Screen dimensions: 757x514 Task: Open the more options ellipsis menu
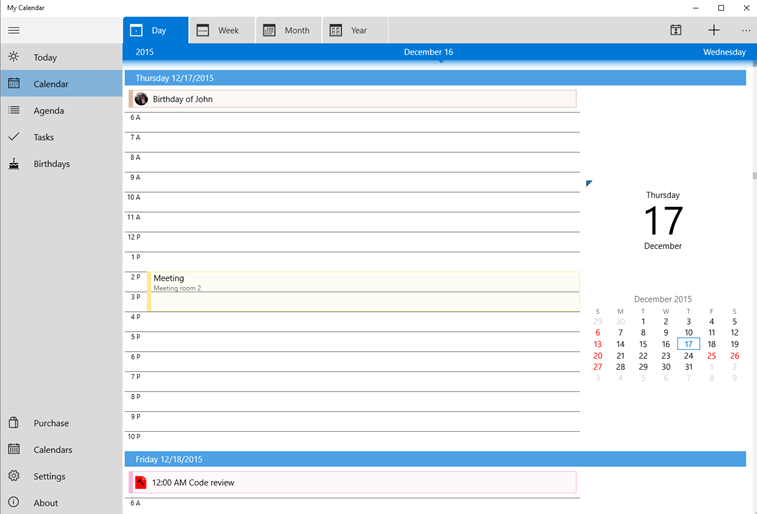coord(745,30)
